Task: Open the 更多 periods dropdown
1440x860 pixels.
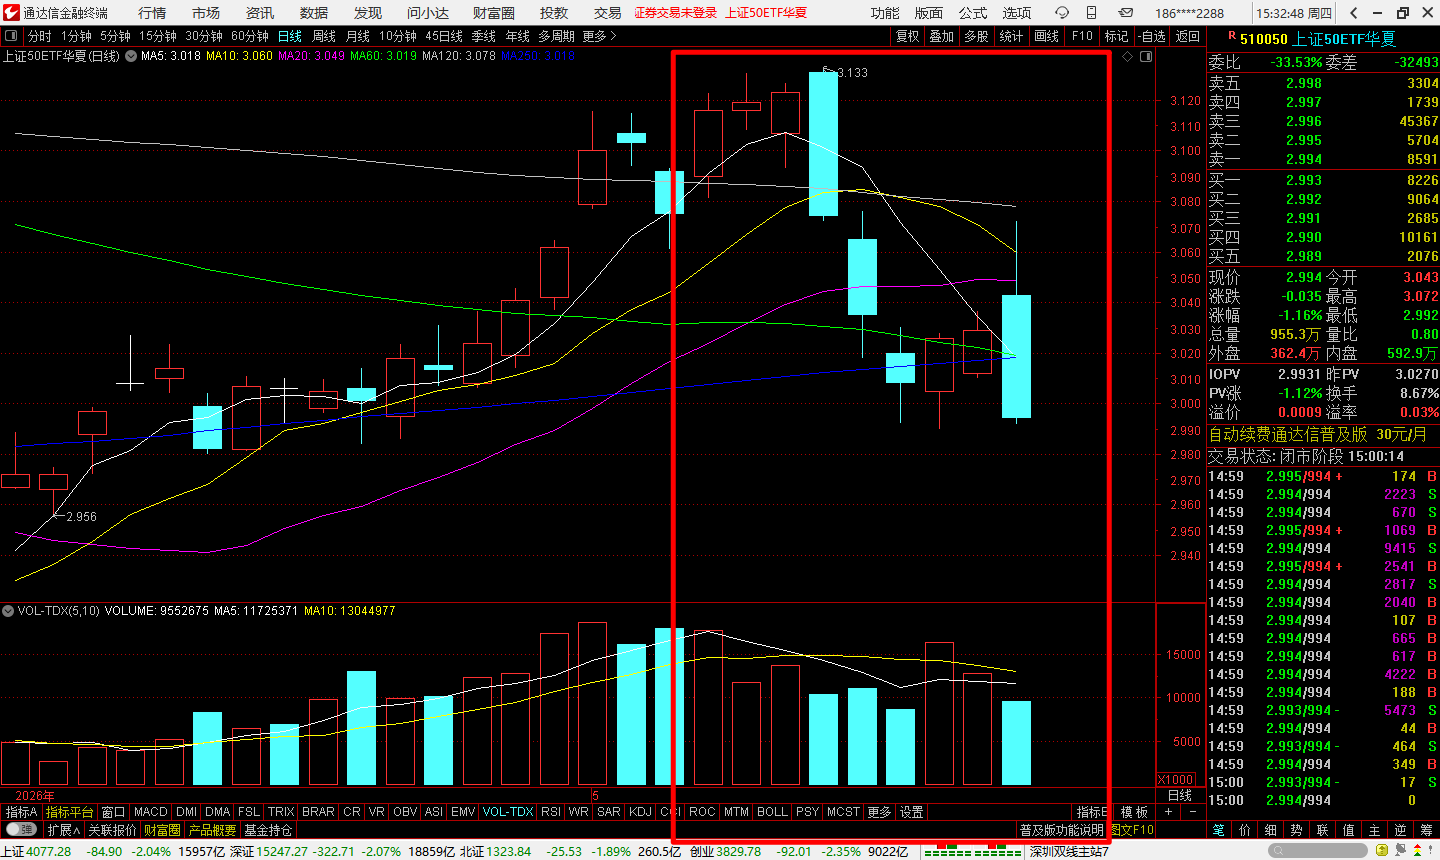Action: click(598, 36)
